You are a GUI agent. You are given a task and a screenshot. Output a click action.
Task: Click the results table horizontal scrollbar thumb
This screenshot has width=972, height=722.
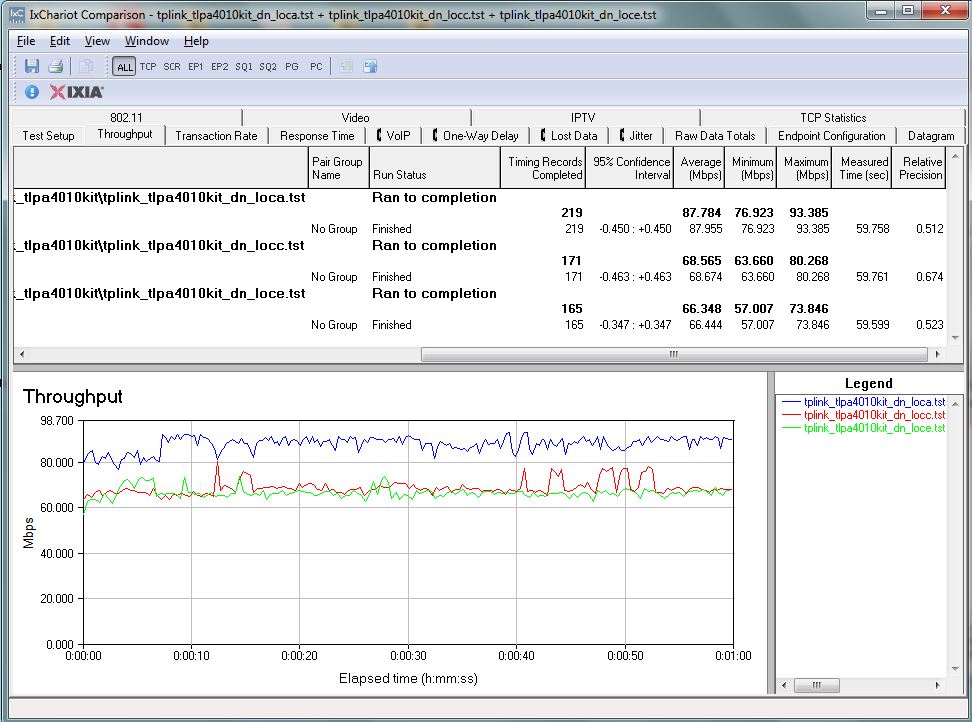pos(674,354)
